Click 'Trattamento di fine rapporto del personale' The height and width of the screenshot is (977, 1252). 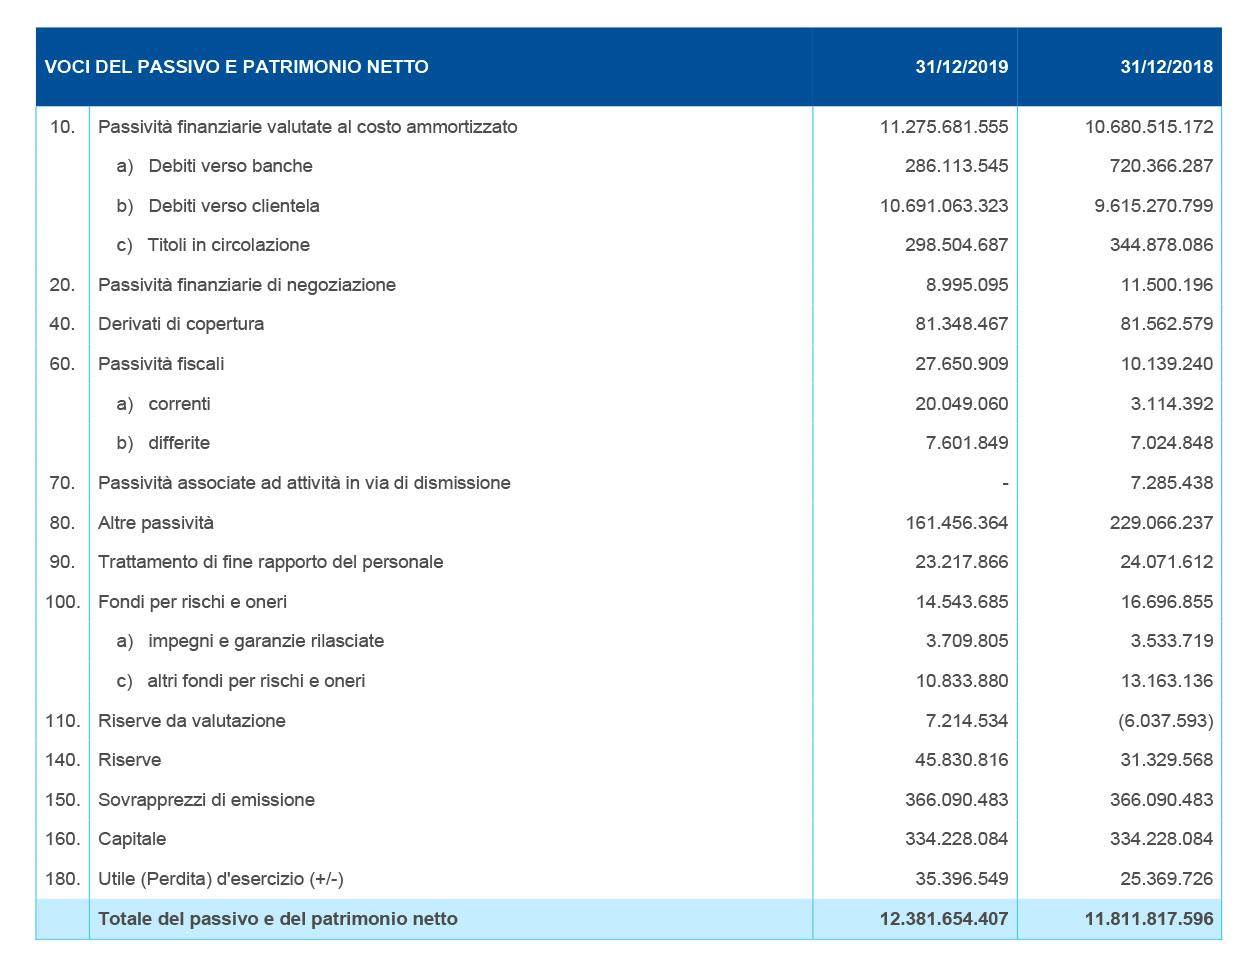pyautogui.click(x=270, y=562)
